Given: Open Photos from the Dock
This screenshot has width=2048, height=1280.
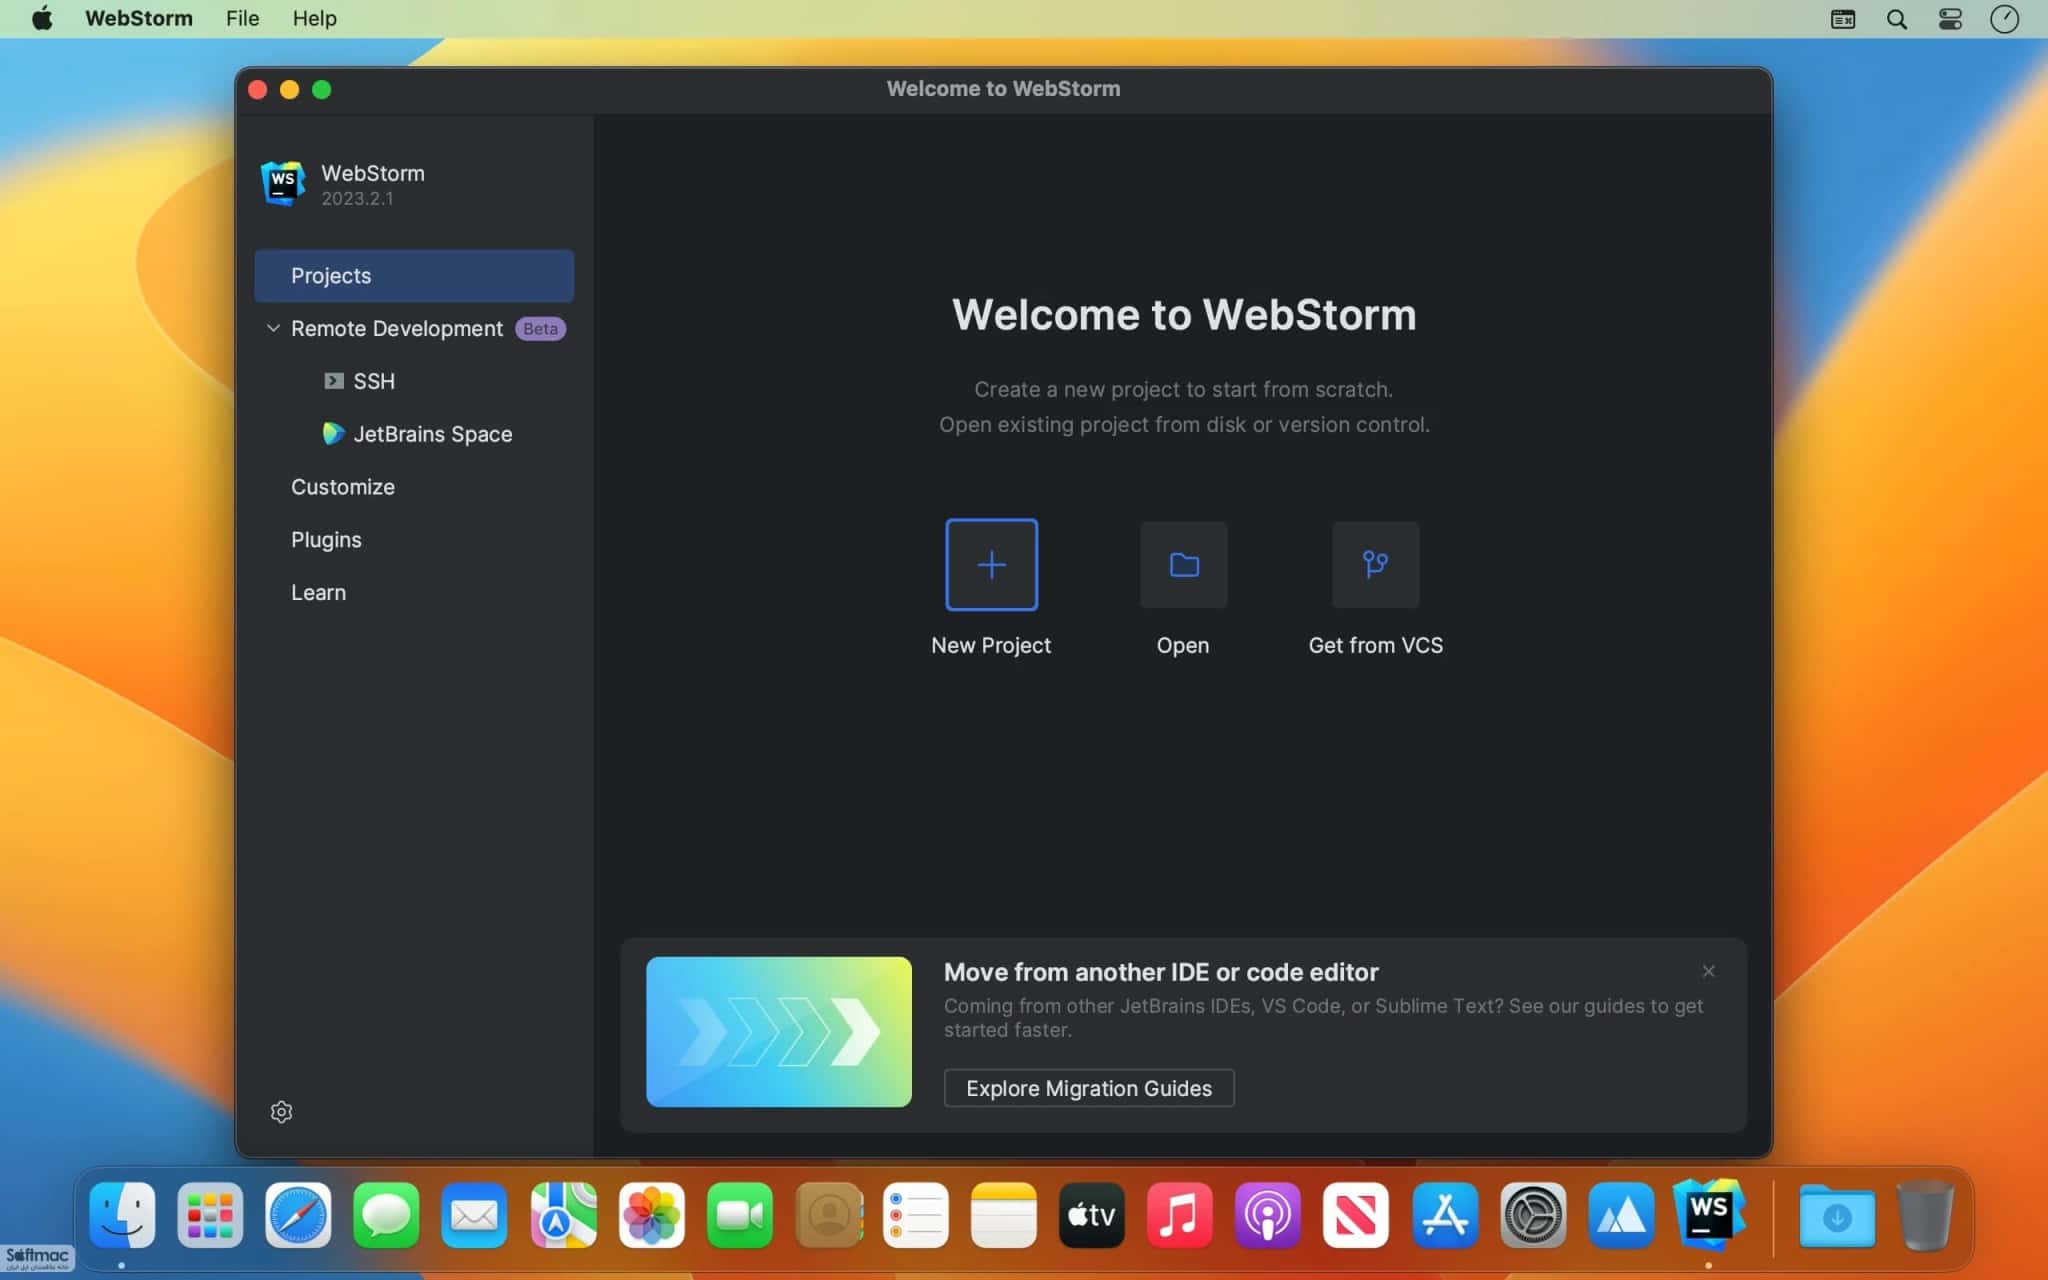Looking at the screenshot, I should coord(651,1215).
